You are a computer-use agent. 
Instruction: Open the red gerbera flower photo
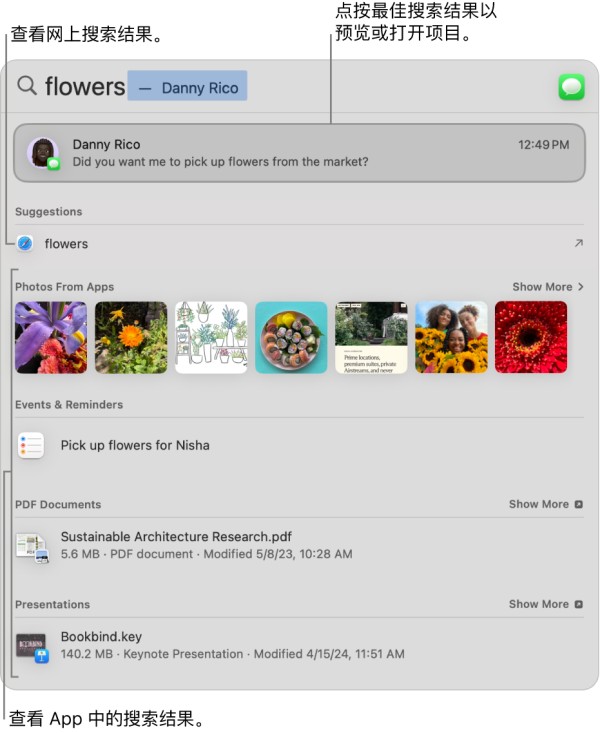[x=531, y=338]
